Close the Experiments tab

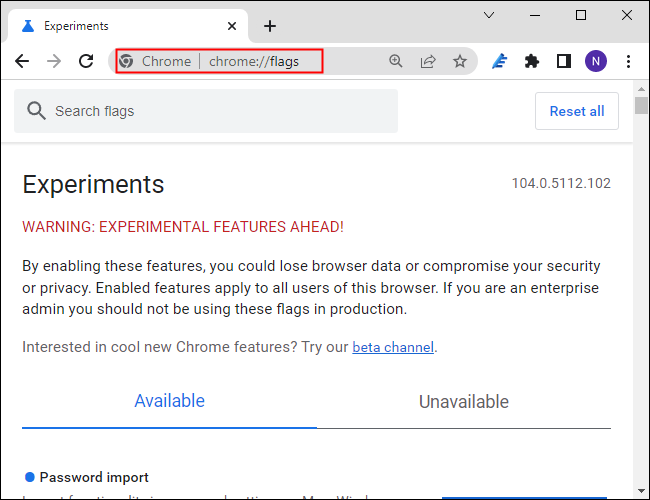[231, 26]
